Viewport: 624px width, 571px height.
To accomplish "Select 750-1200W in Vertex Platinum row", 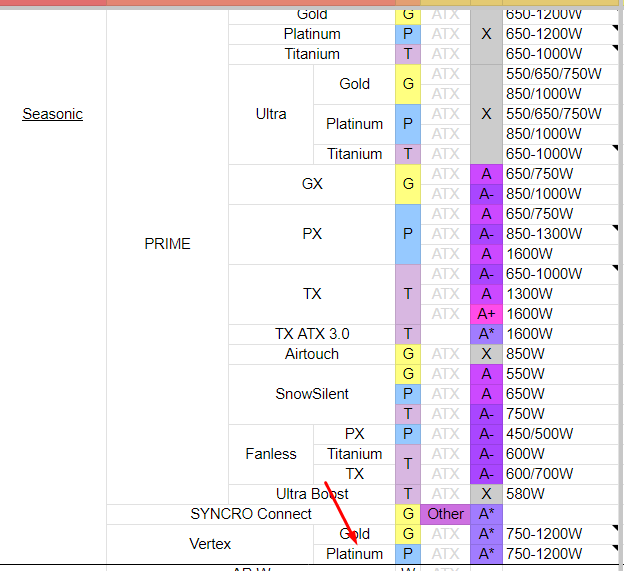I will click(x=560, y=554).
